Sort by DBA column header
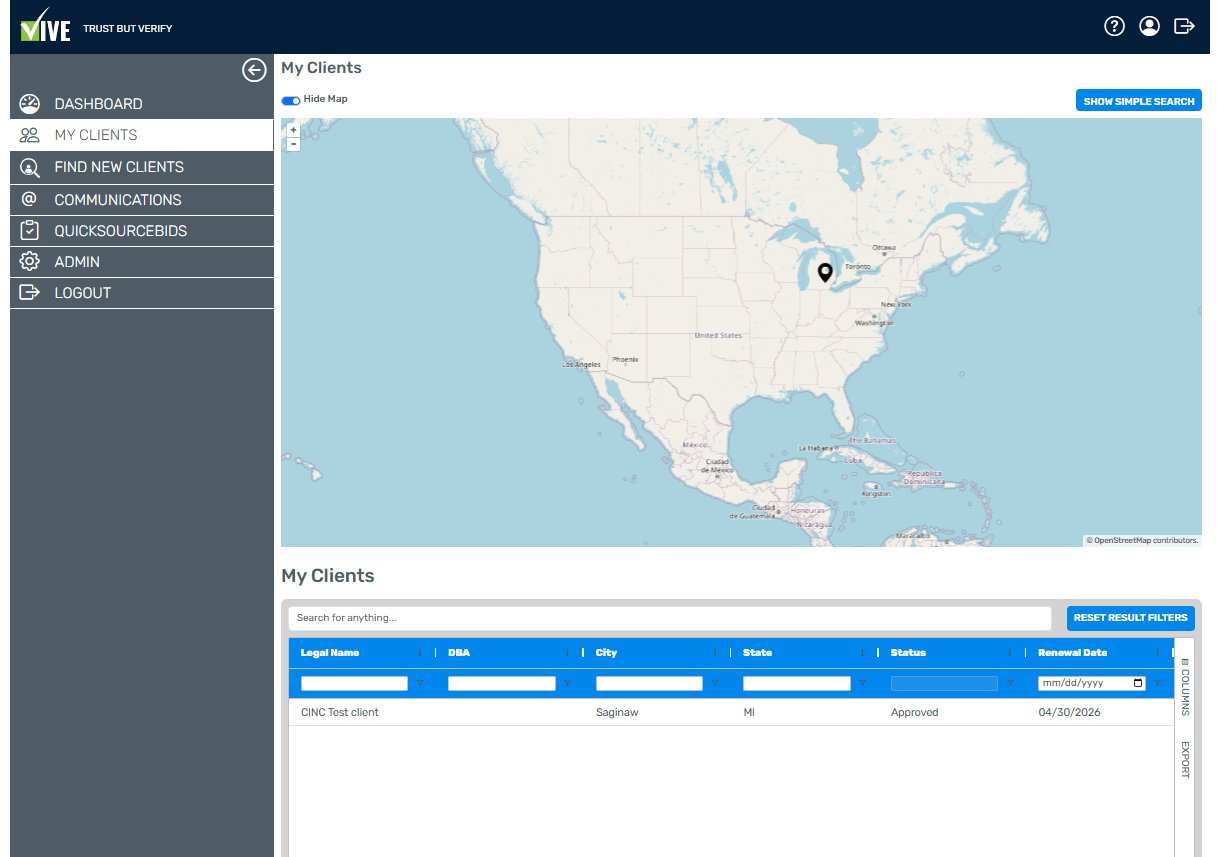 click(459, 653)
